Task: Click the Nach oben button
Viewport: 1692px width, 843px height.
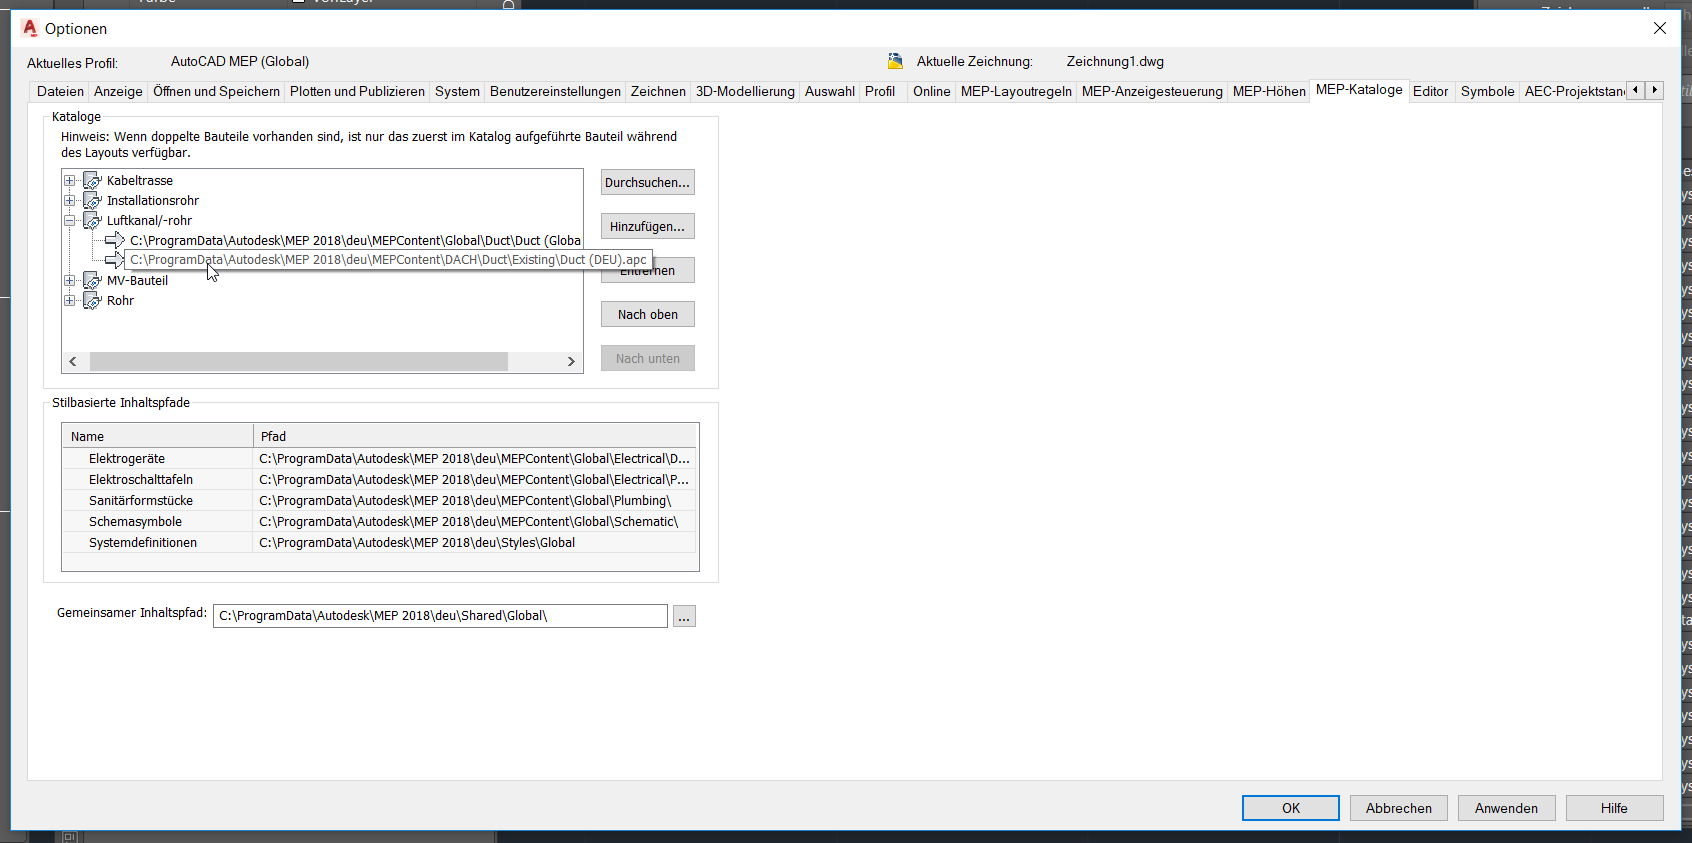Action: 648,314
